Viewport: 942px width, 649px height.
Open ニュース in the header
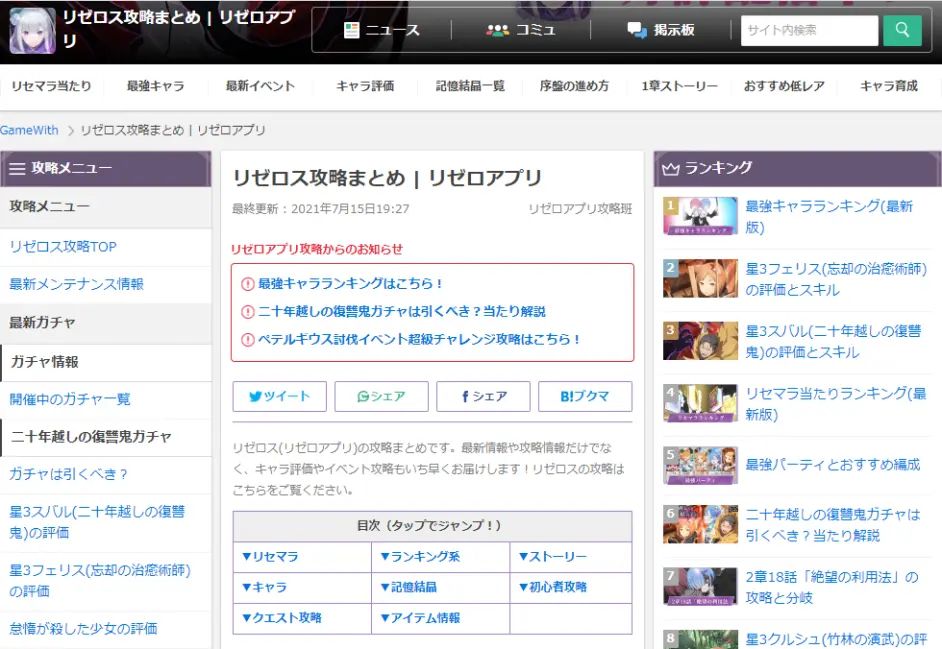[381, 30]
